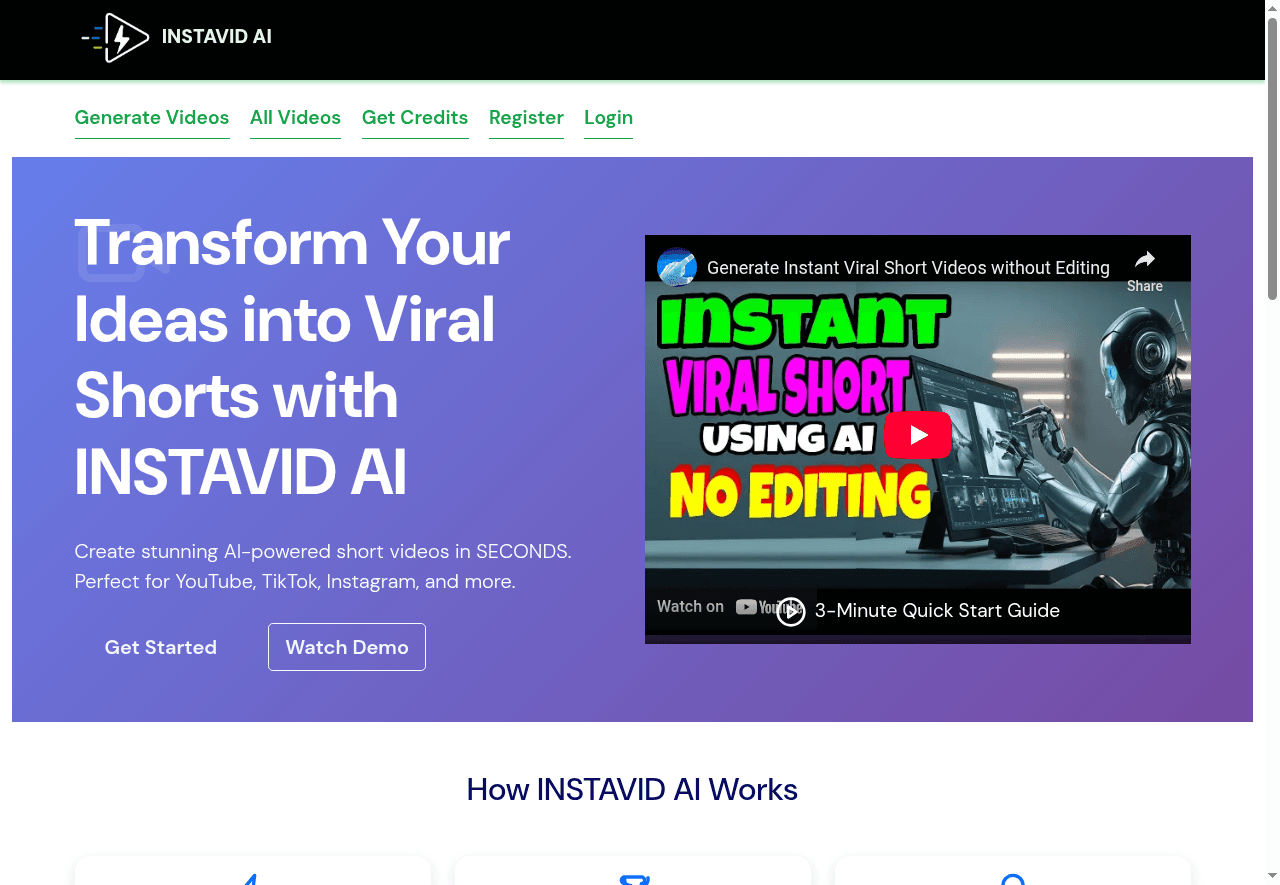
Task: Click the vertical scrollbar thumb
Action: [1272, 160]
